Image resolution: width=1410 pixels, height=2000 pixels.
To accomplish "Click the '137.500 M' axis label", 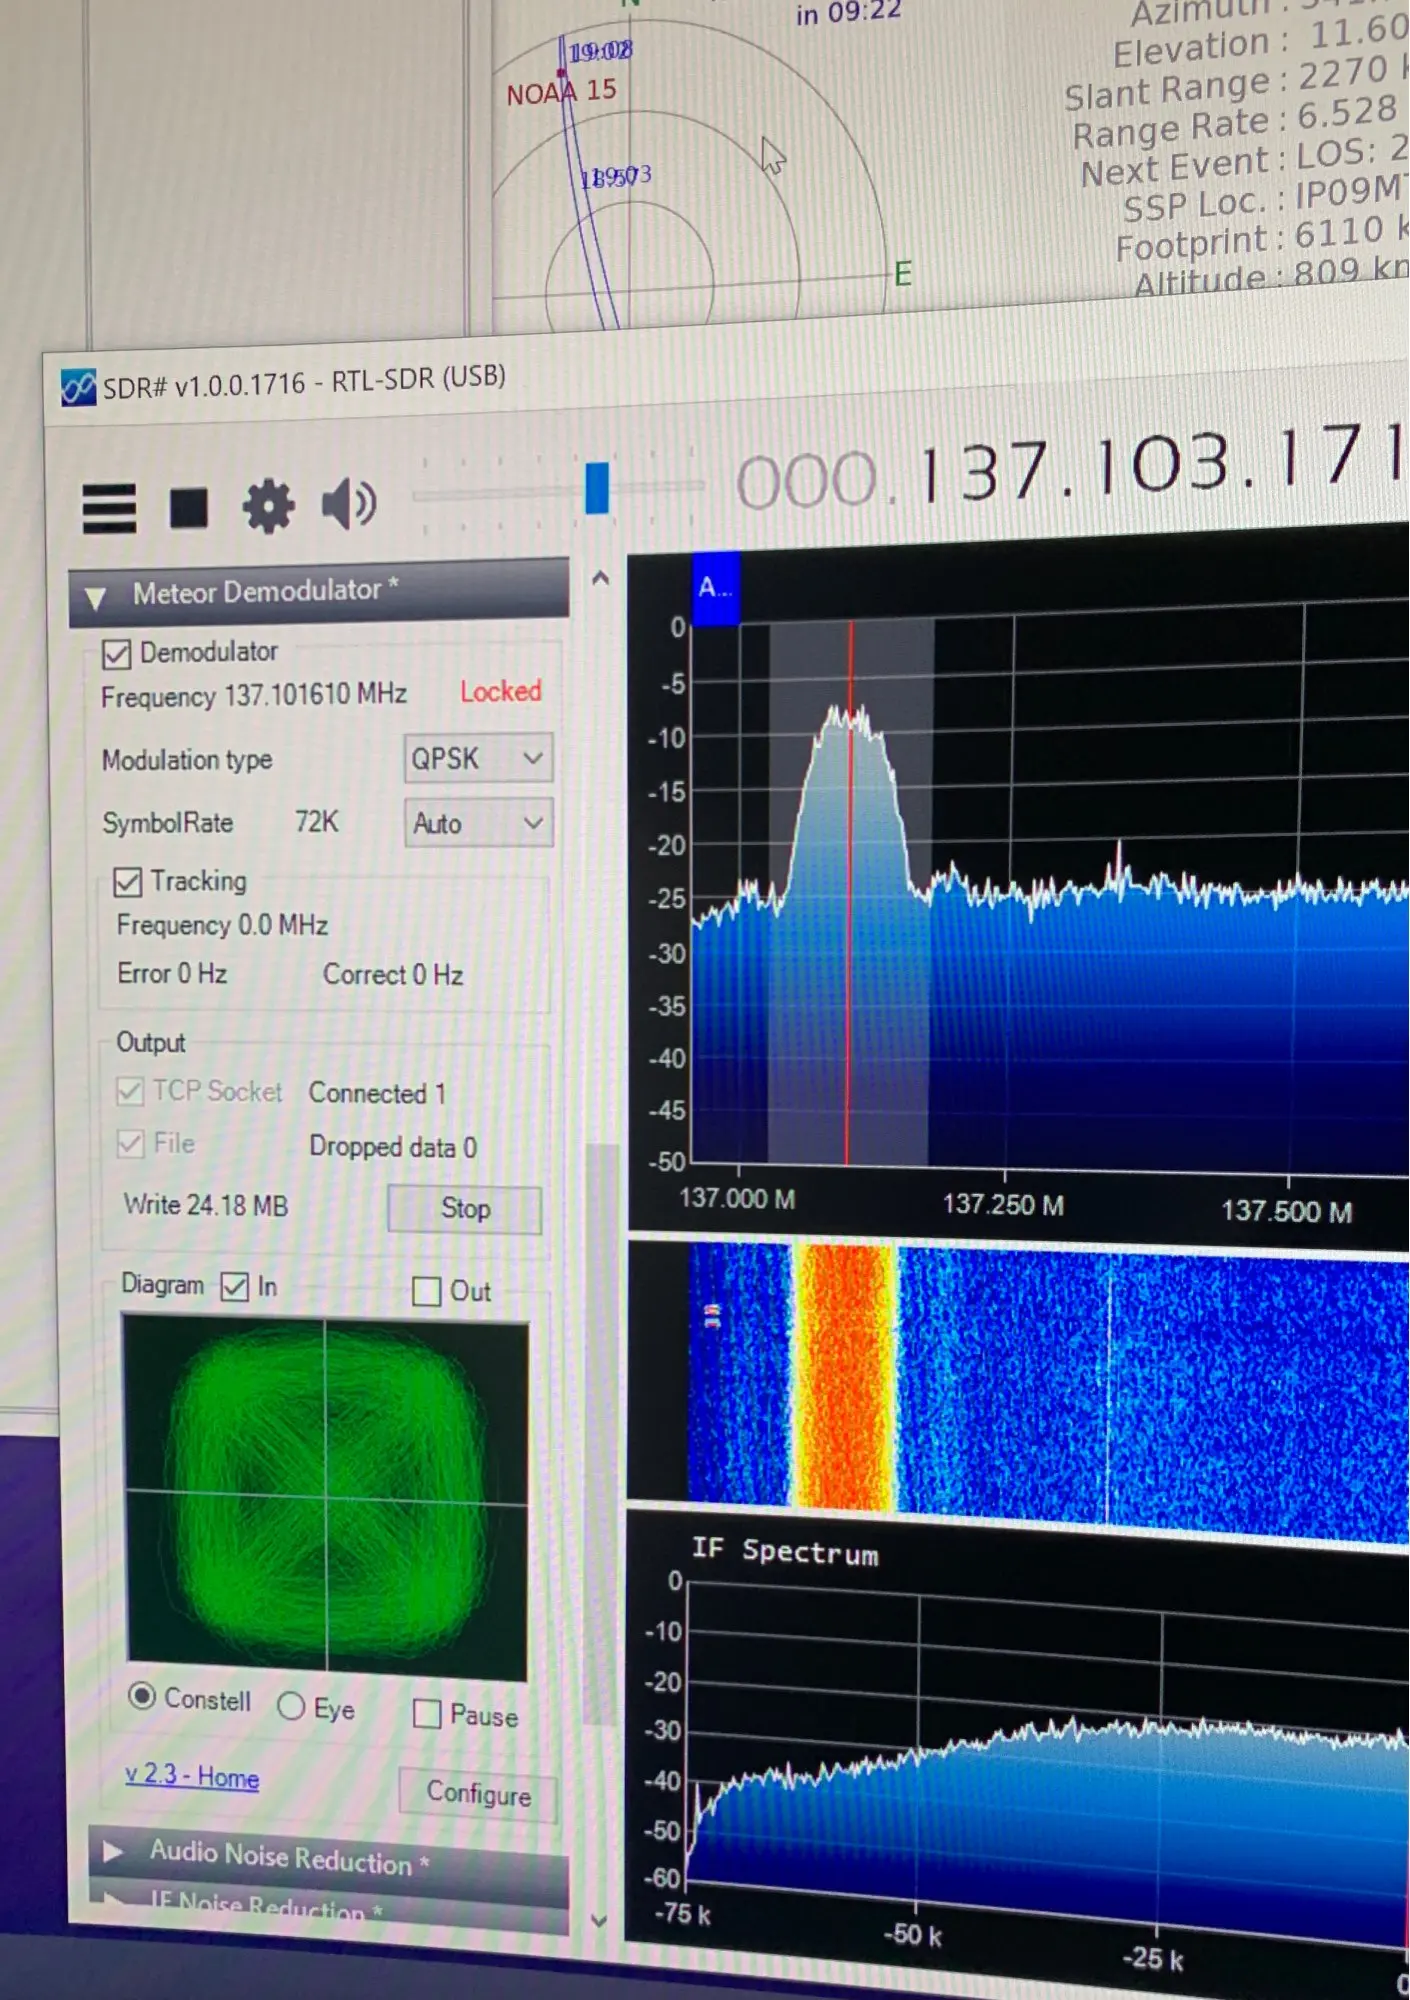I will (1286, 1212).
